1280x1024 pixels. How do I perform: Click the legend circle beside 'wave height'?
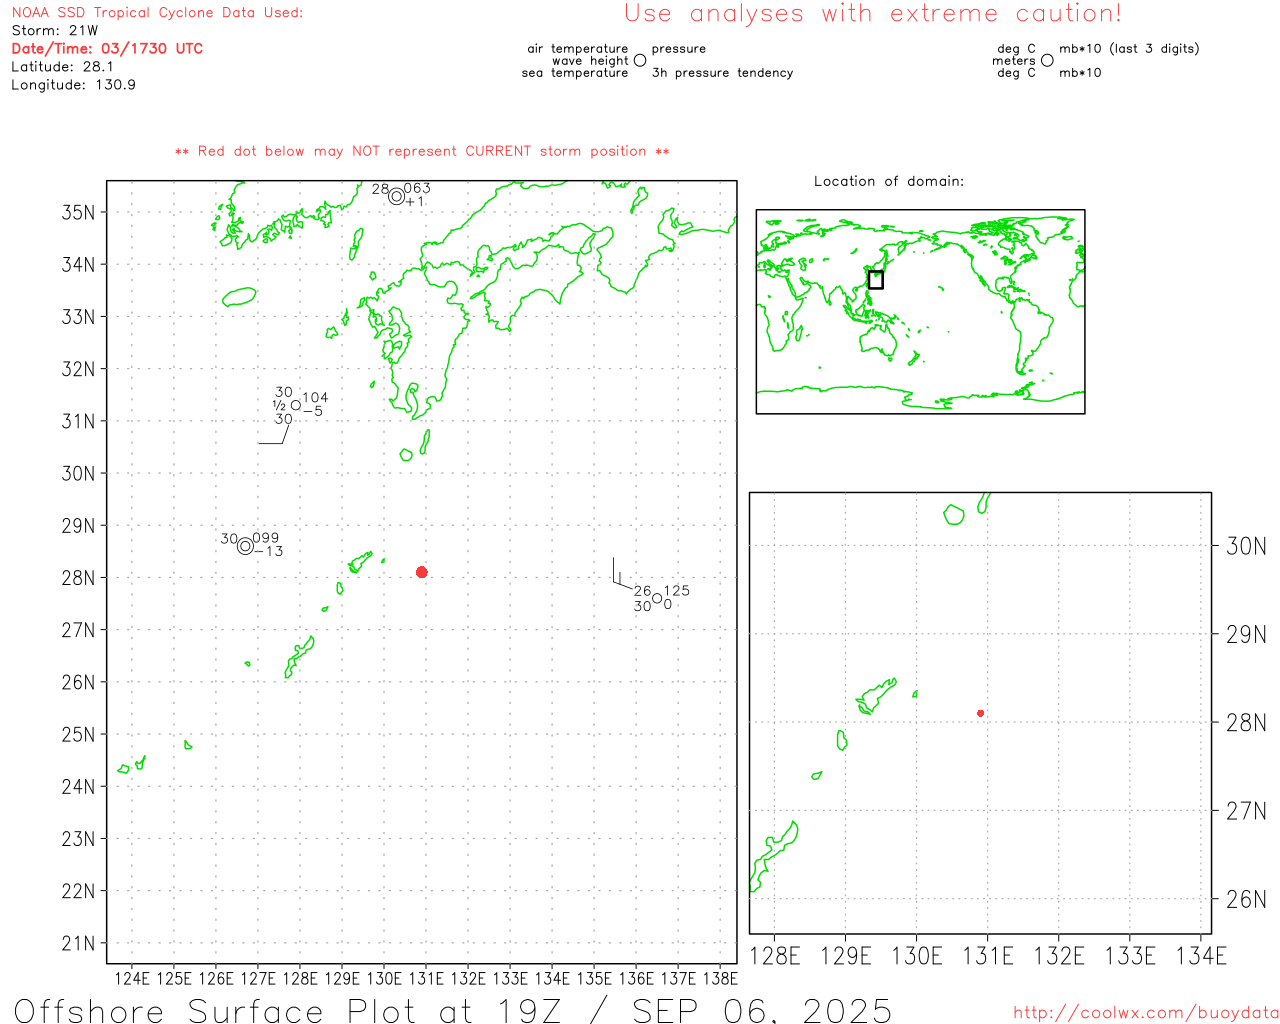point(640,61)
